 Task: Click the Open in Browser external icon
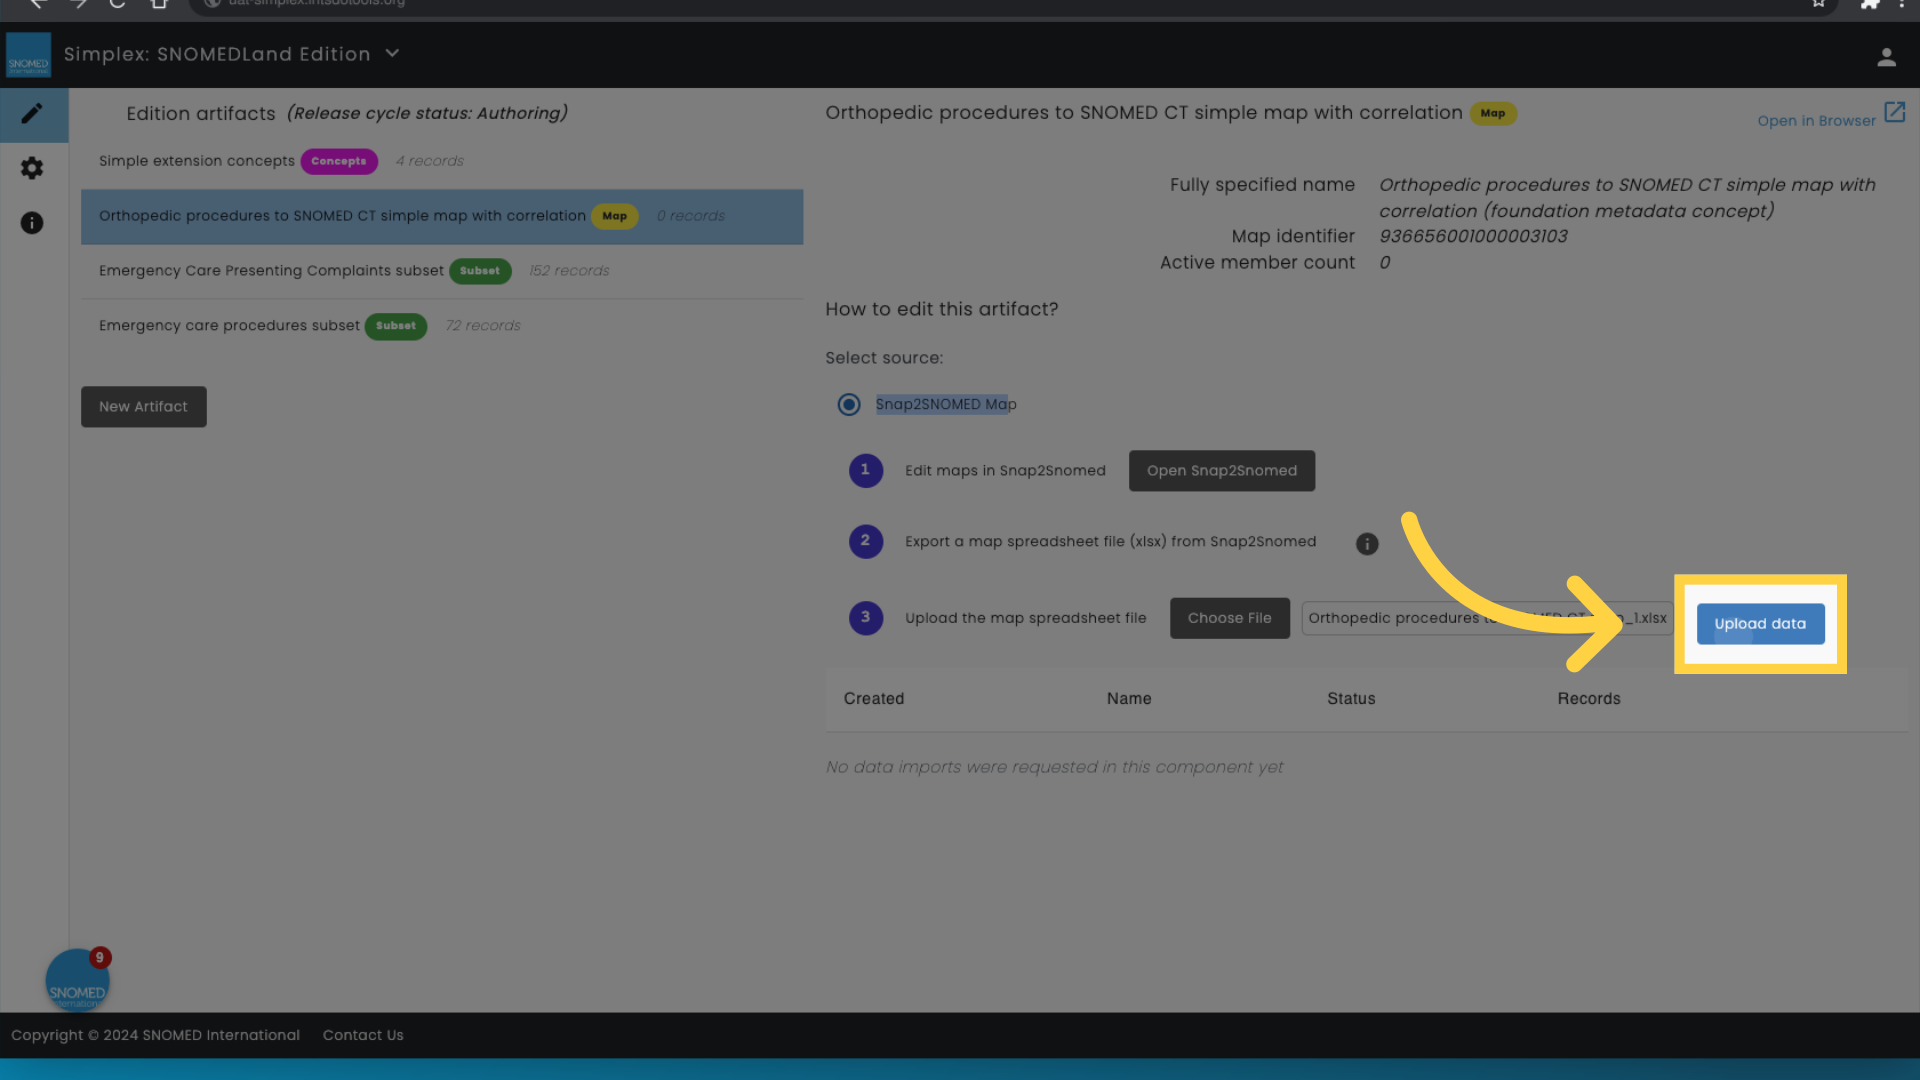[1895, 112]
